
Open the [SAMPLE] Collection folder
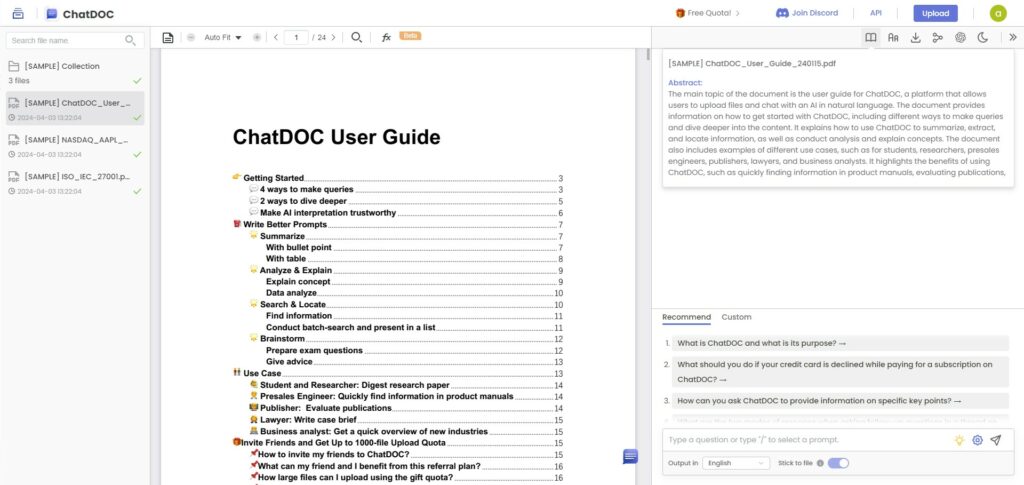[75, 72]
